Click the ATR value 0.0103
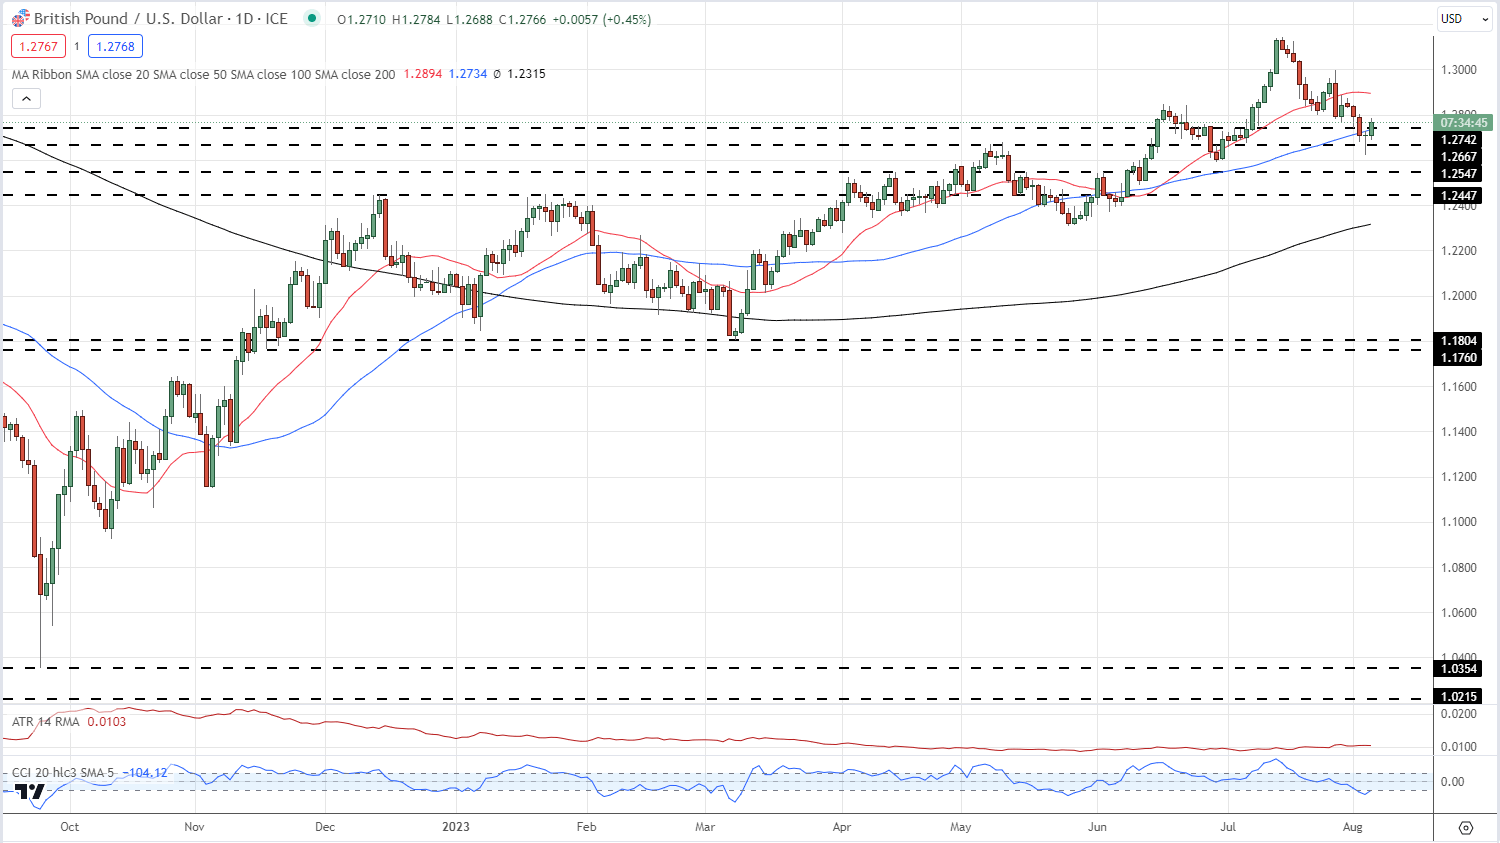The width and height of the screenshot is (1500, 843). 107,721
